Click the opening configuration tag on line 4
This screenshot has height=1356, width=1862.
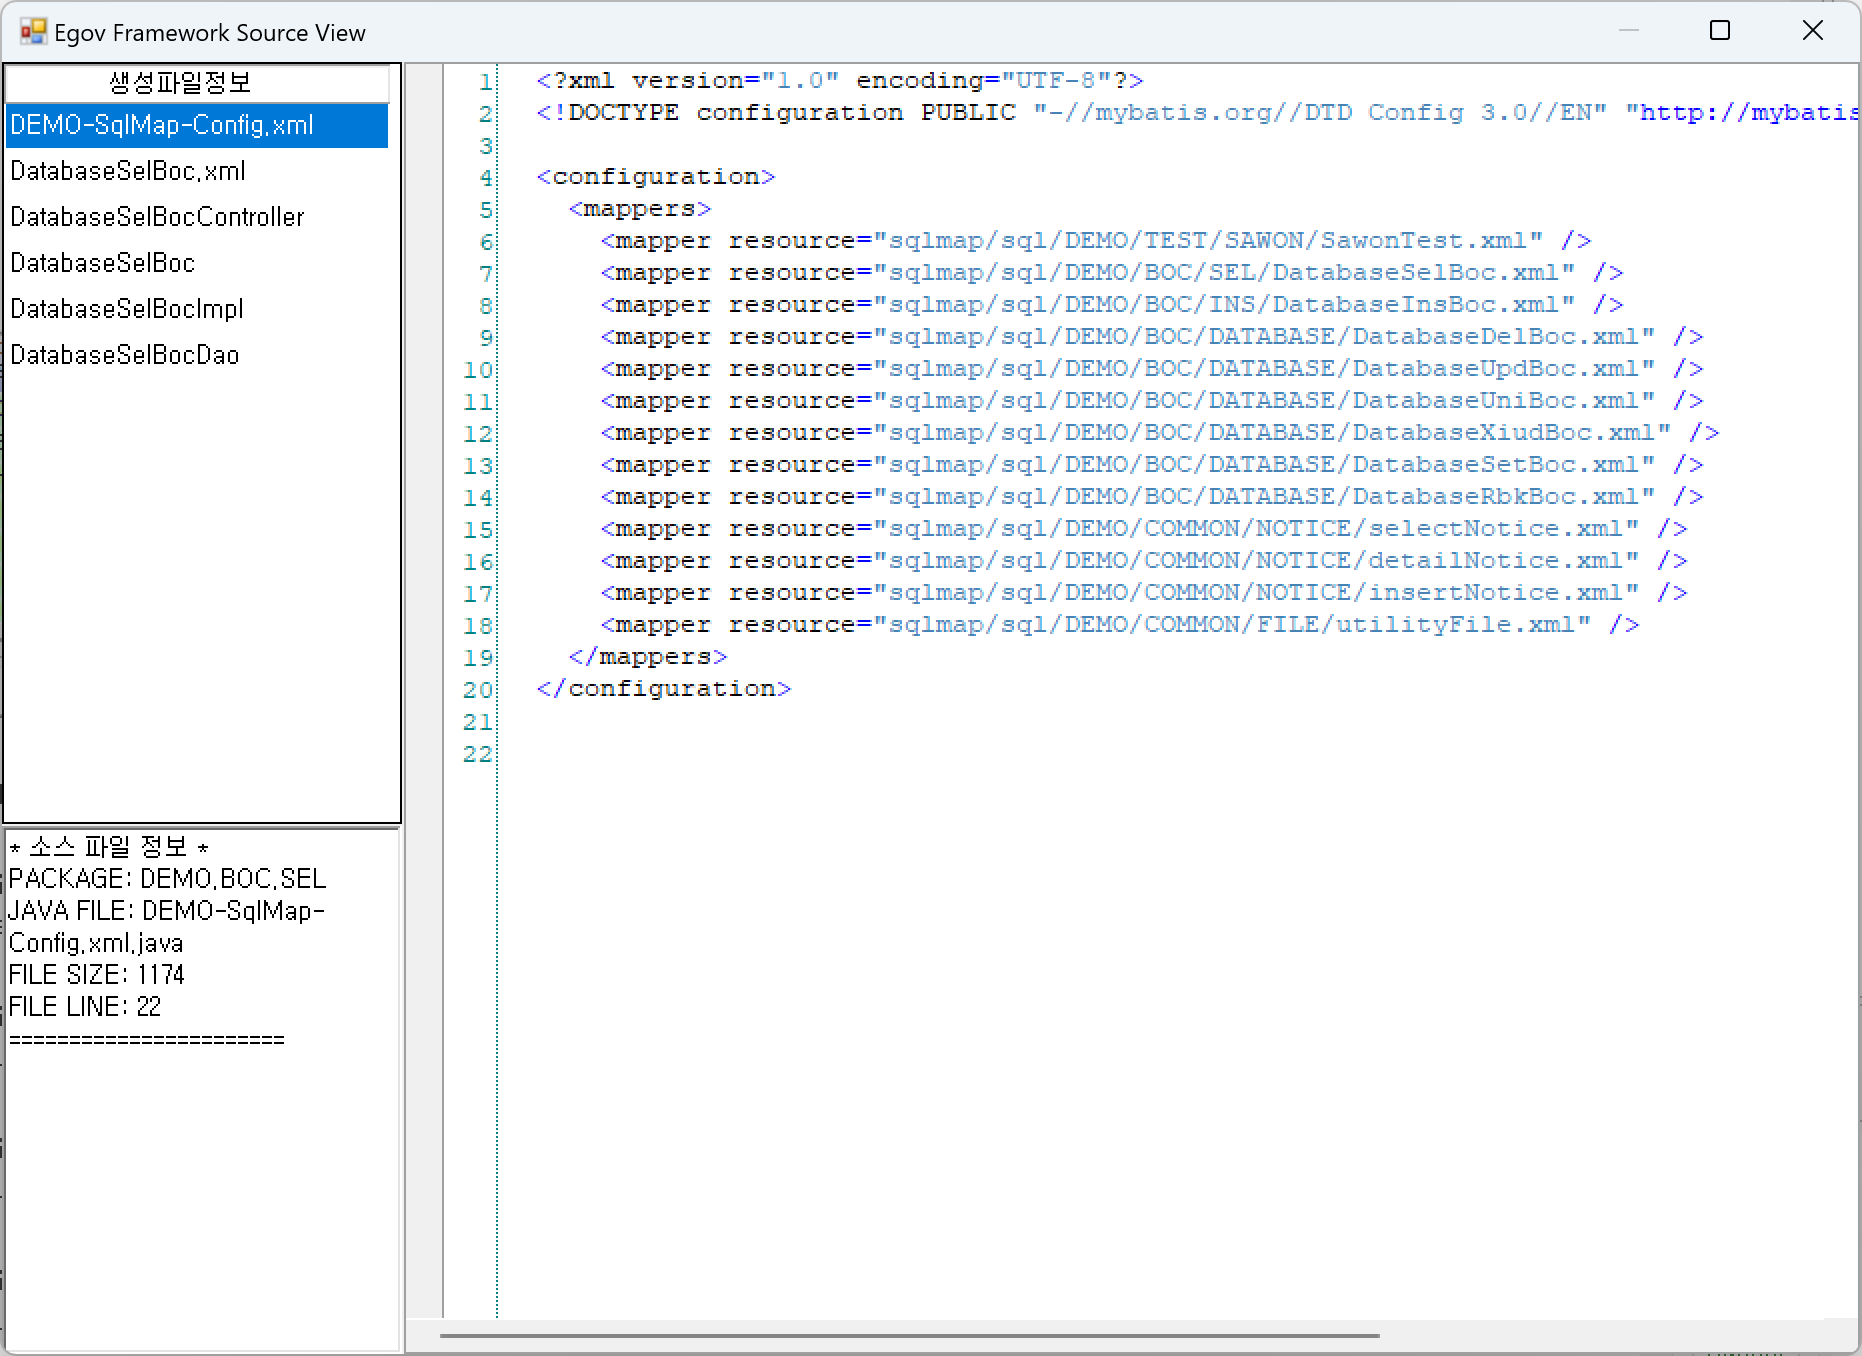point(656,177)
